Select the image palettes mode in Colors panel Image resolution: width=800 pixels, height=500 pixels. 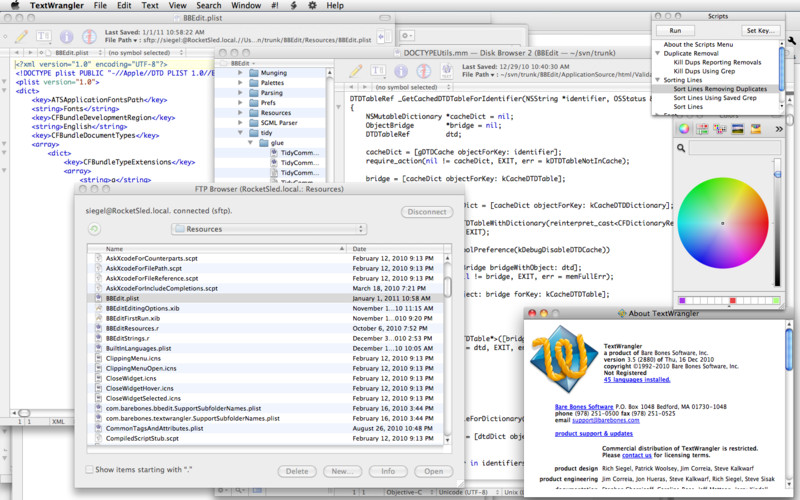[x=738, y=129]
